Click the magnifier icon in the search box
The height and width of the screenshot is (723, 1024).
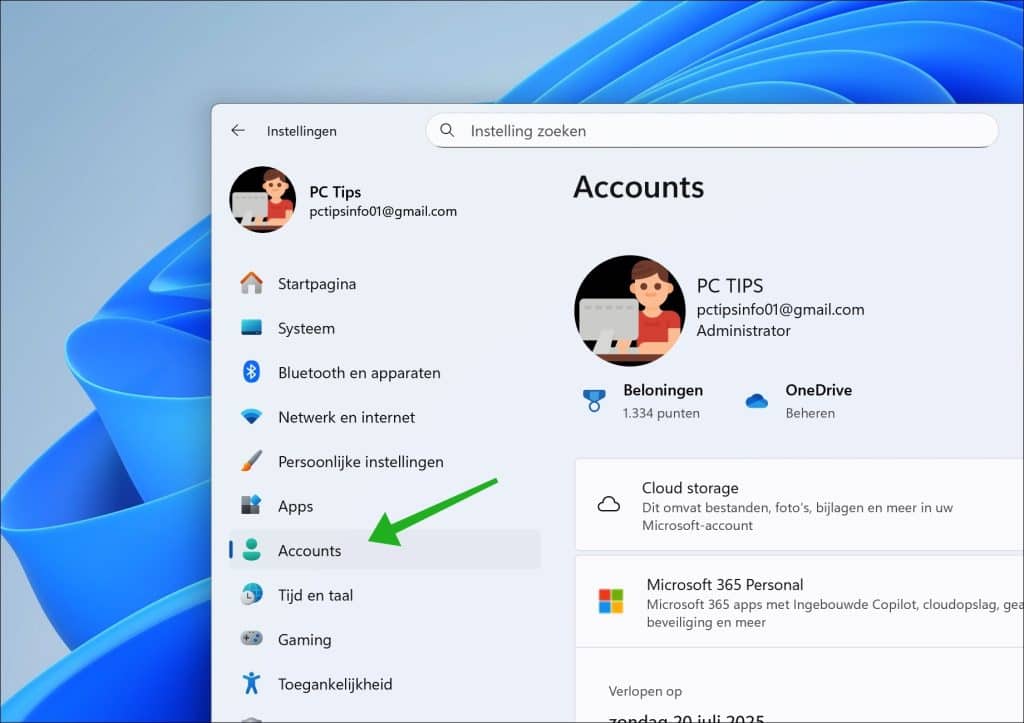pyautogui.click(x=447, y=131)
